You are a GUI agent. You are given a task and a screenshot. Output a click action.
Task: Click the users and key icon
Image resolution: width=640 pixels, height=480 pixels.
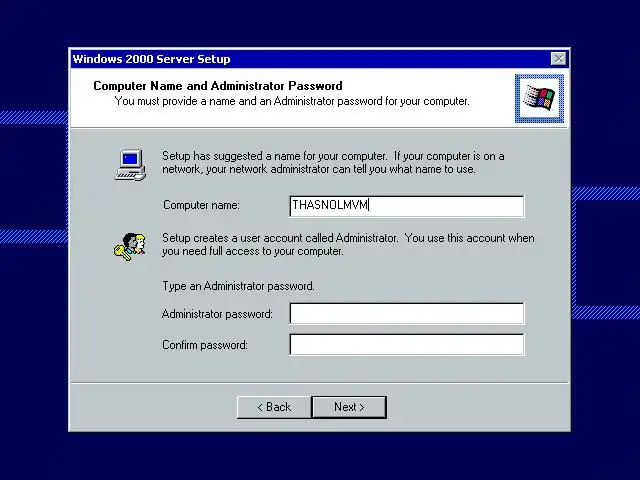click(130, 247)
